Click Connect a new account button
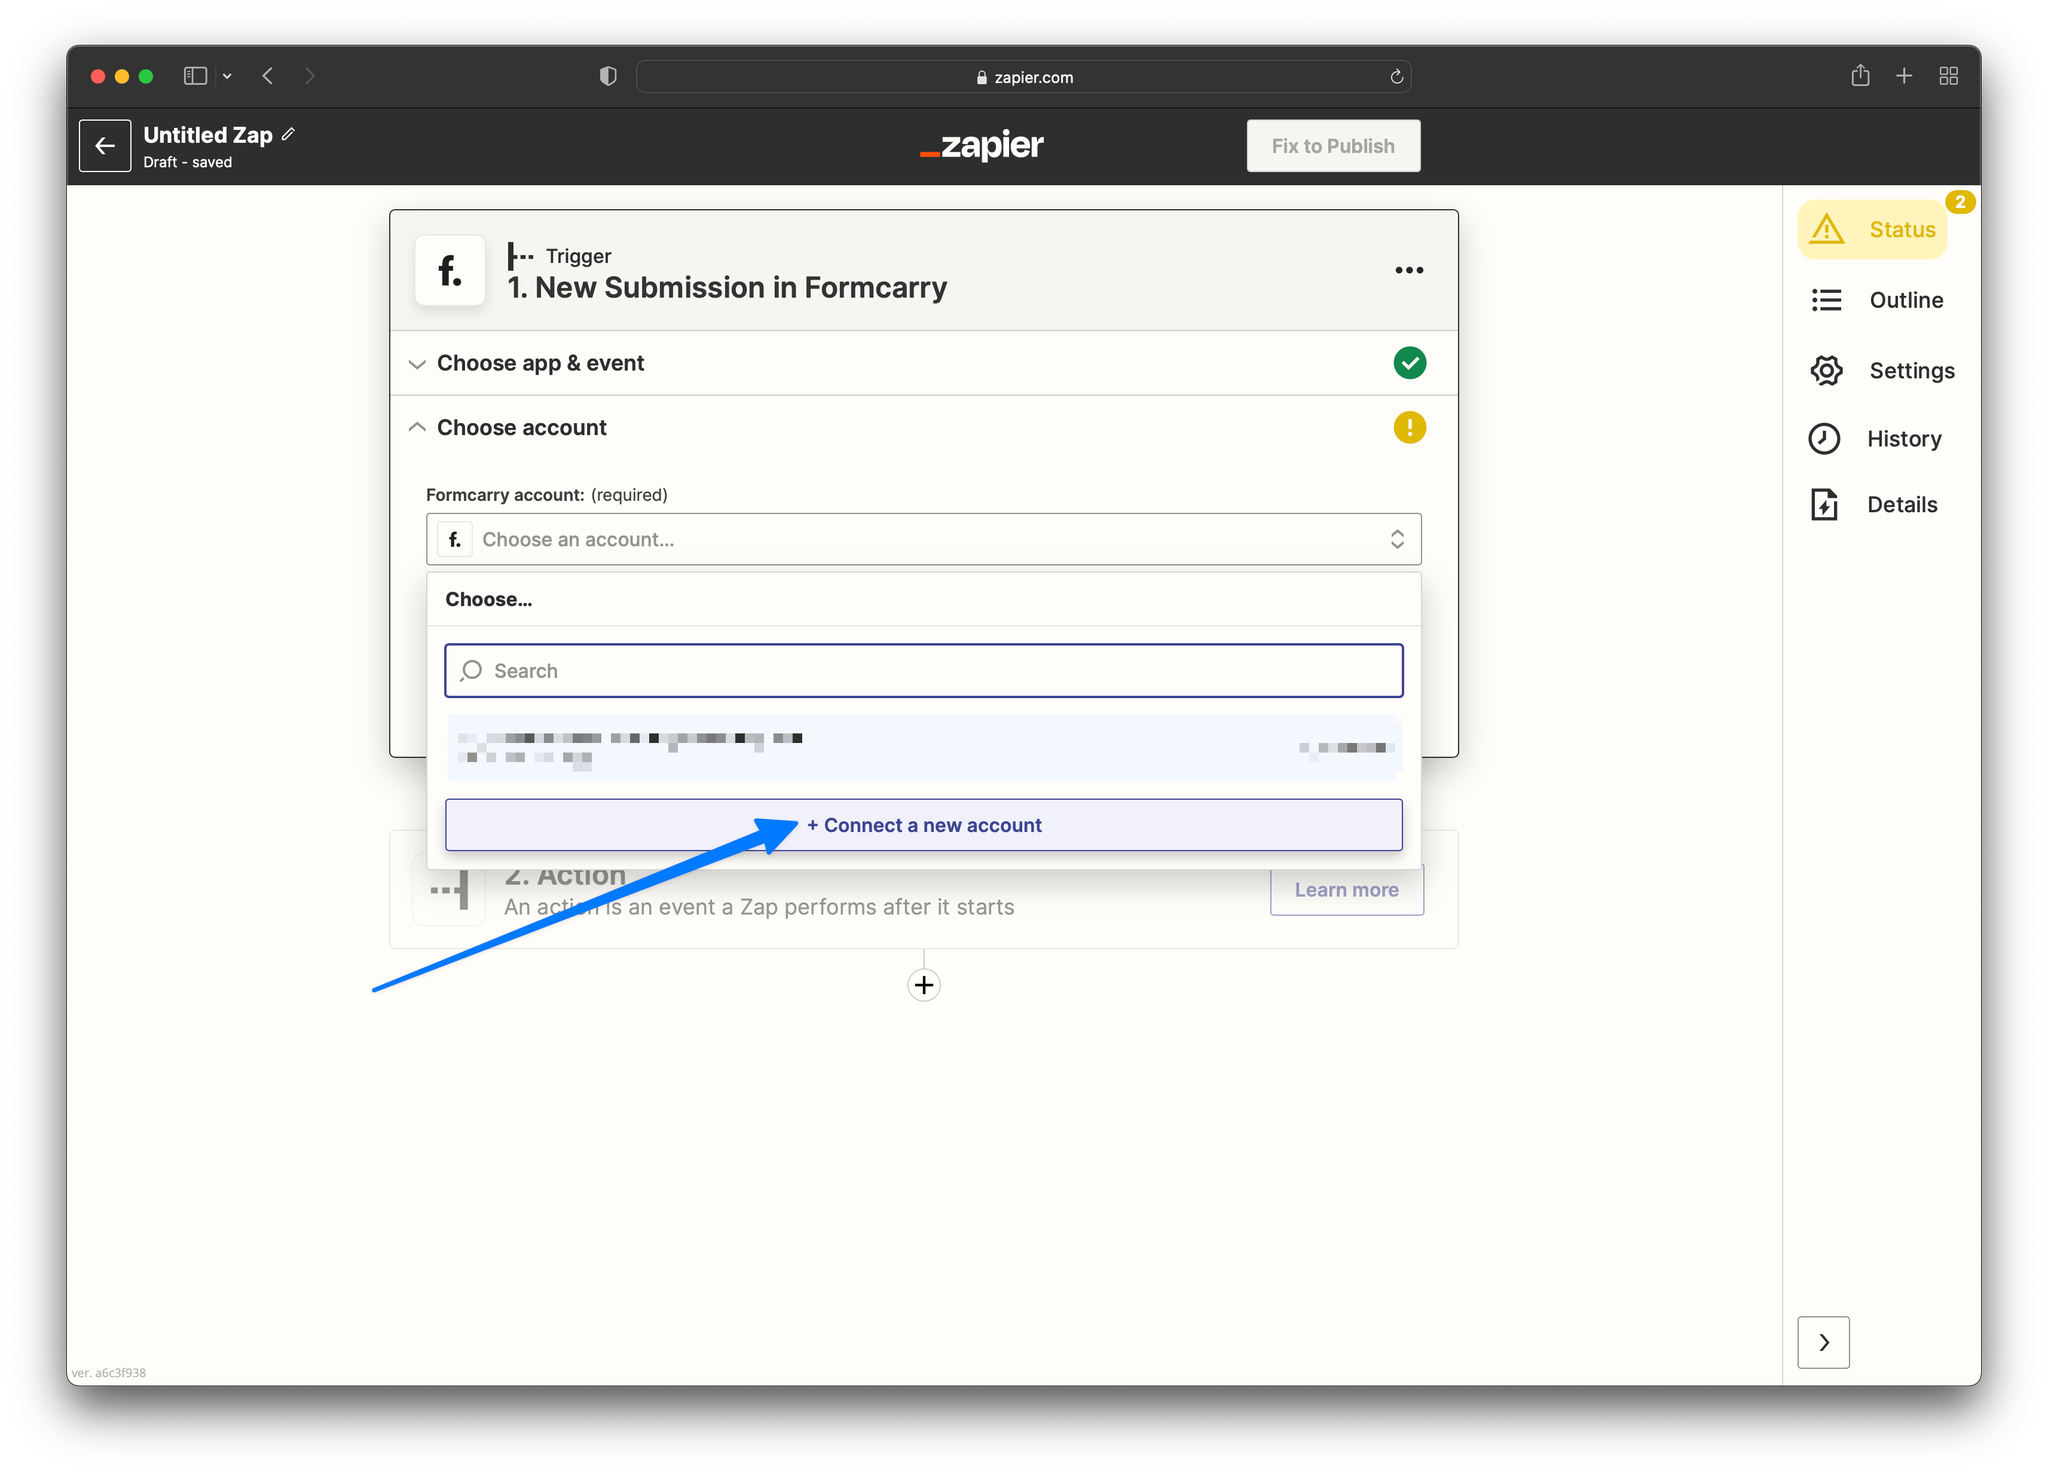 tap(923, 825)
